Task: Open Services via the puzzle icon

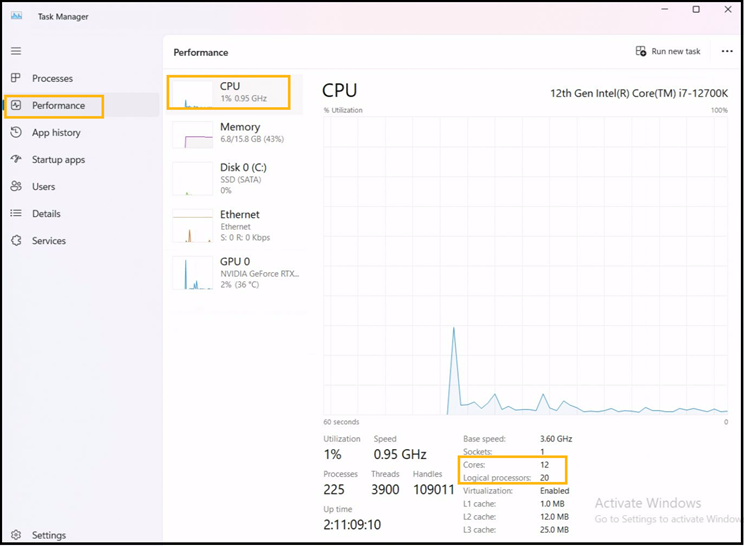Action: [16, 240]
